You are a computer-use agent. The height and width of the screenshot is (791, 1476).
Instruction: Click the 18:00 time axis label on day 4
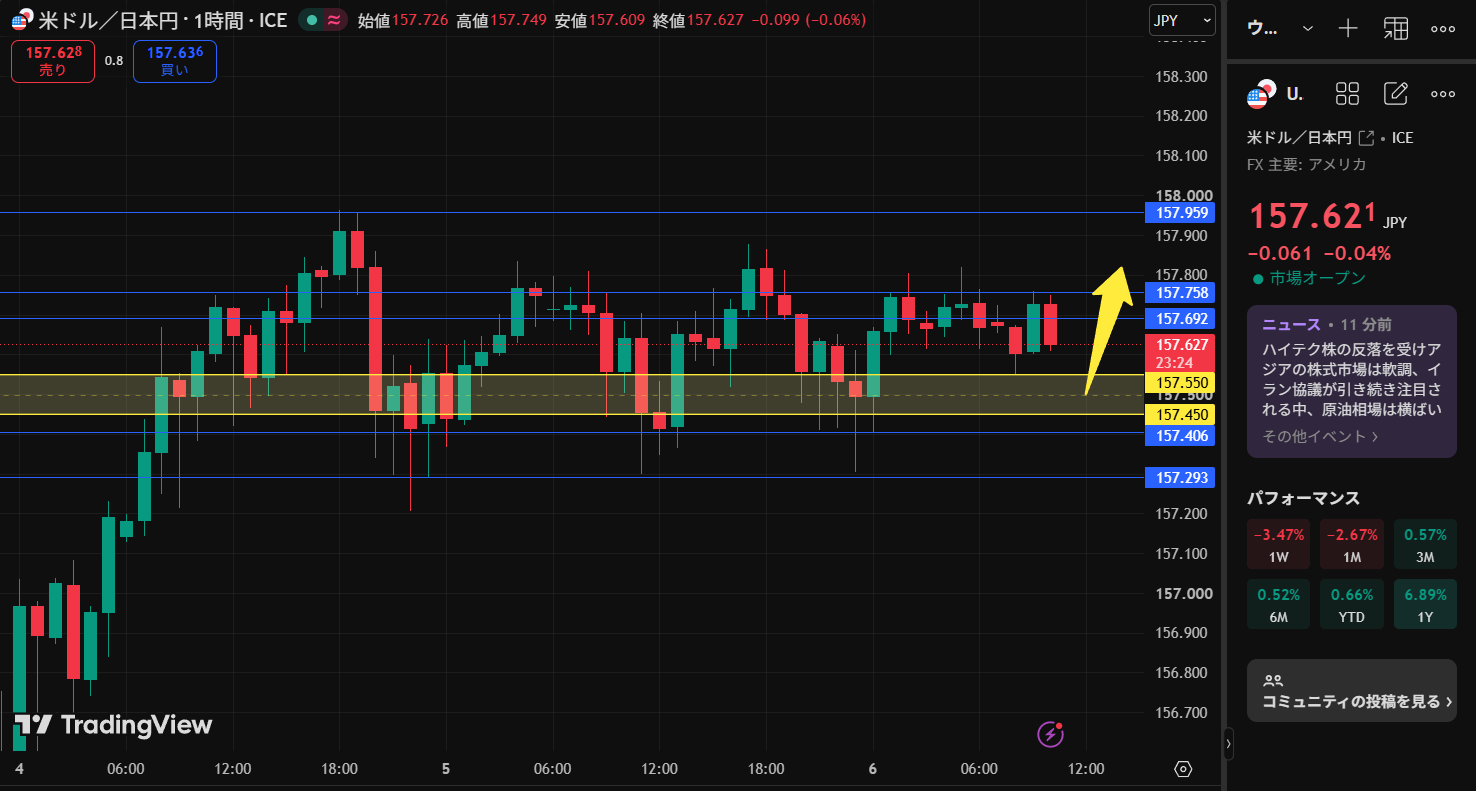[340, 769]
